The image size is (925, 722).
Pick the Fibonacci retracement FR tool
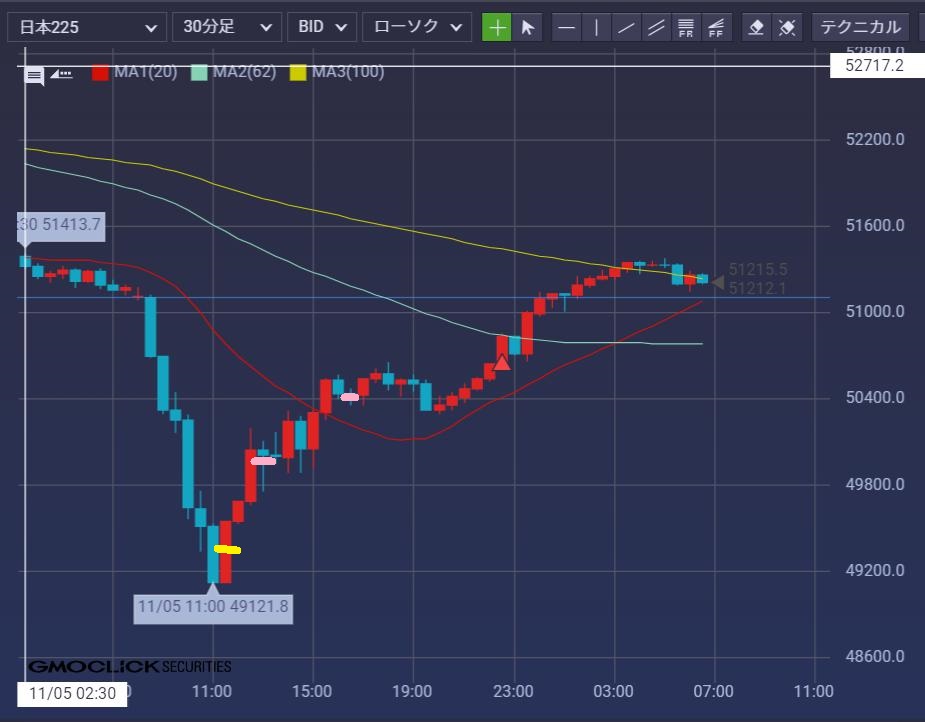[x=686, y=27]
